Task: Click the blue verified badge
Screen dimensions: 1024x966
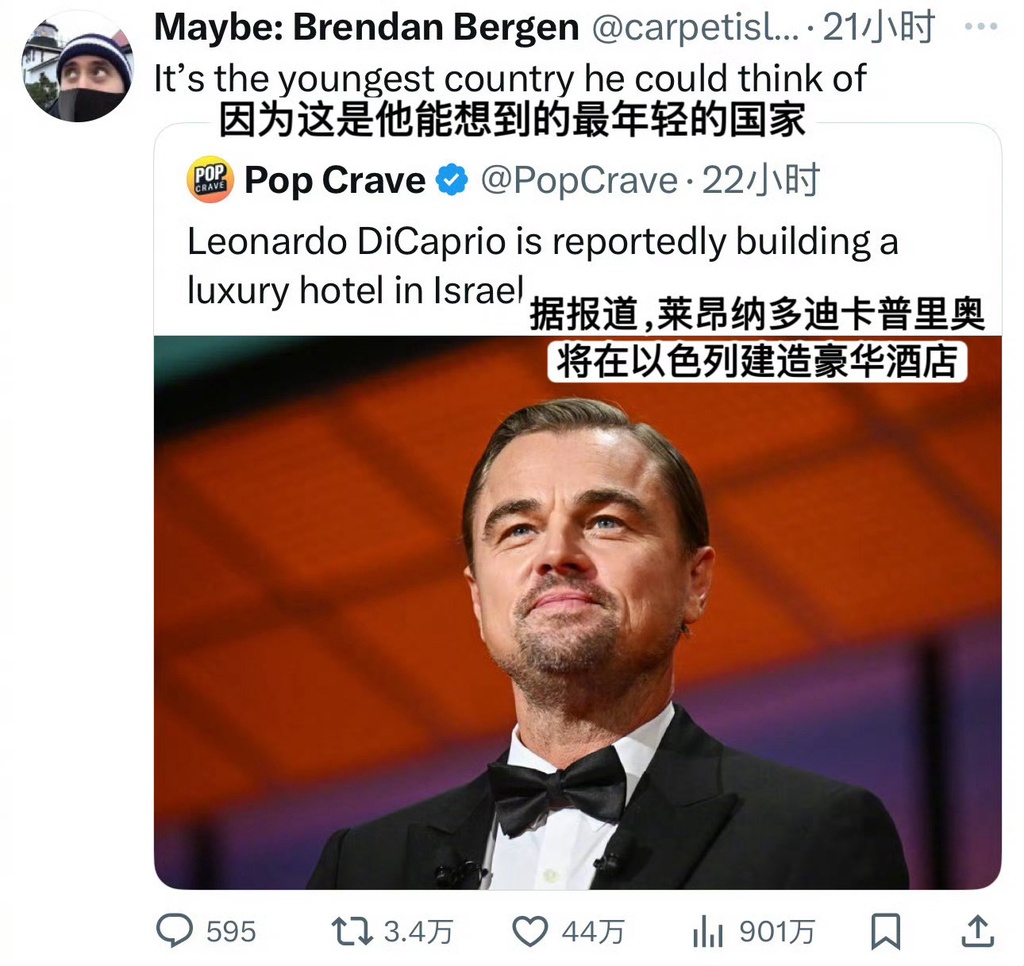Action: point(452,180)
